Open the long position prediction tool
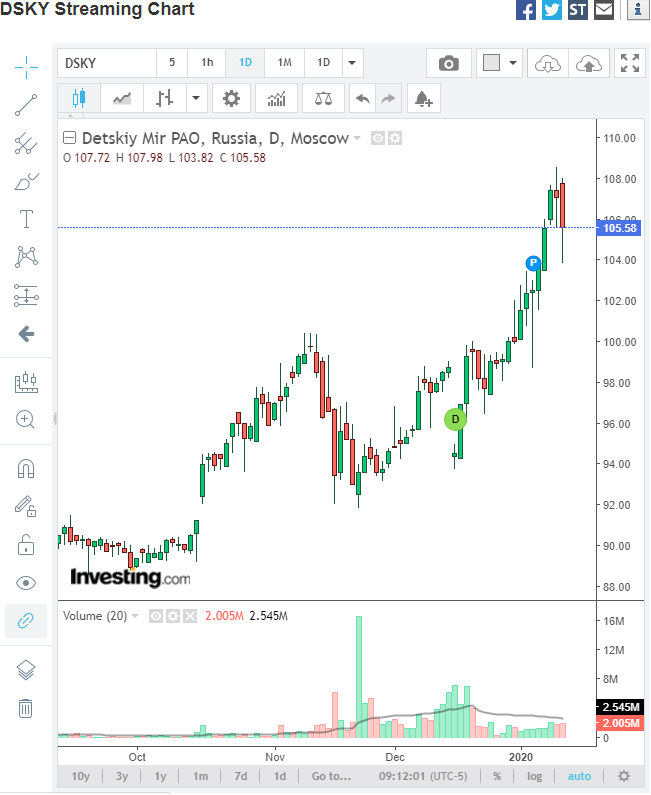651x795 pixels. [26, 295]
